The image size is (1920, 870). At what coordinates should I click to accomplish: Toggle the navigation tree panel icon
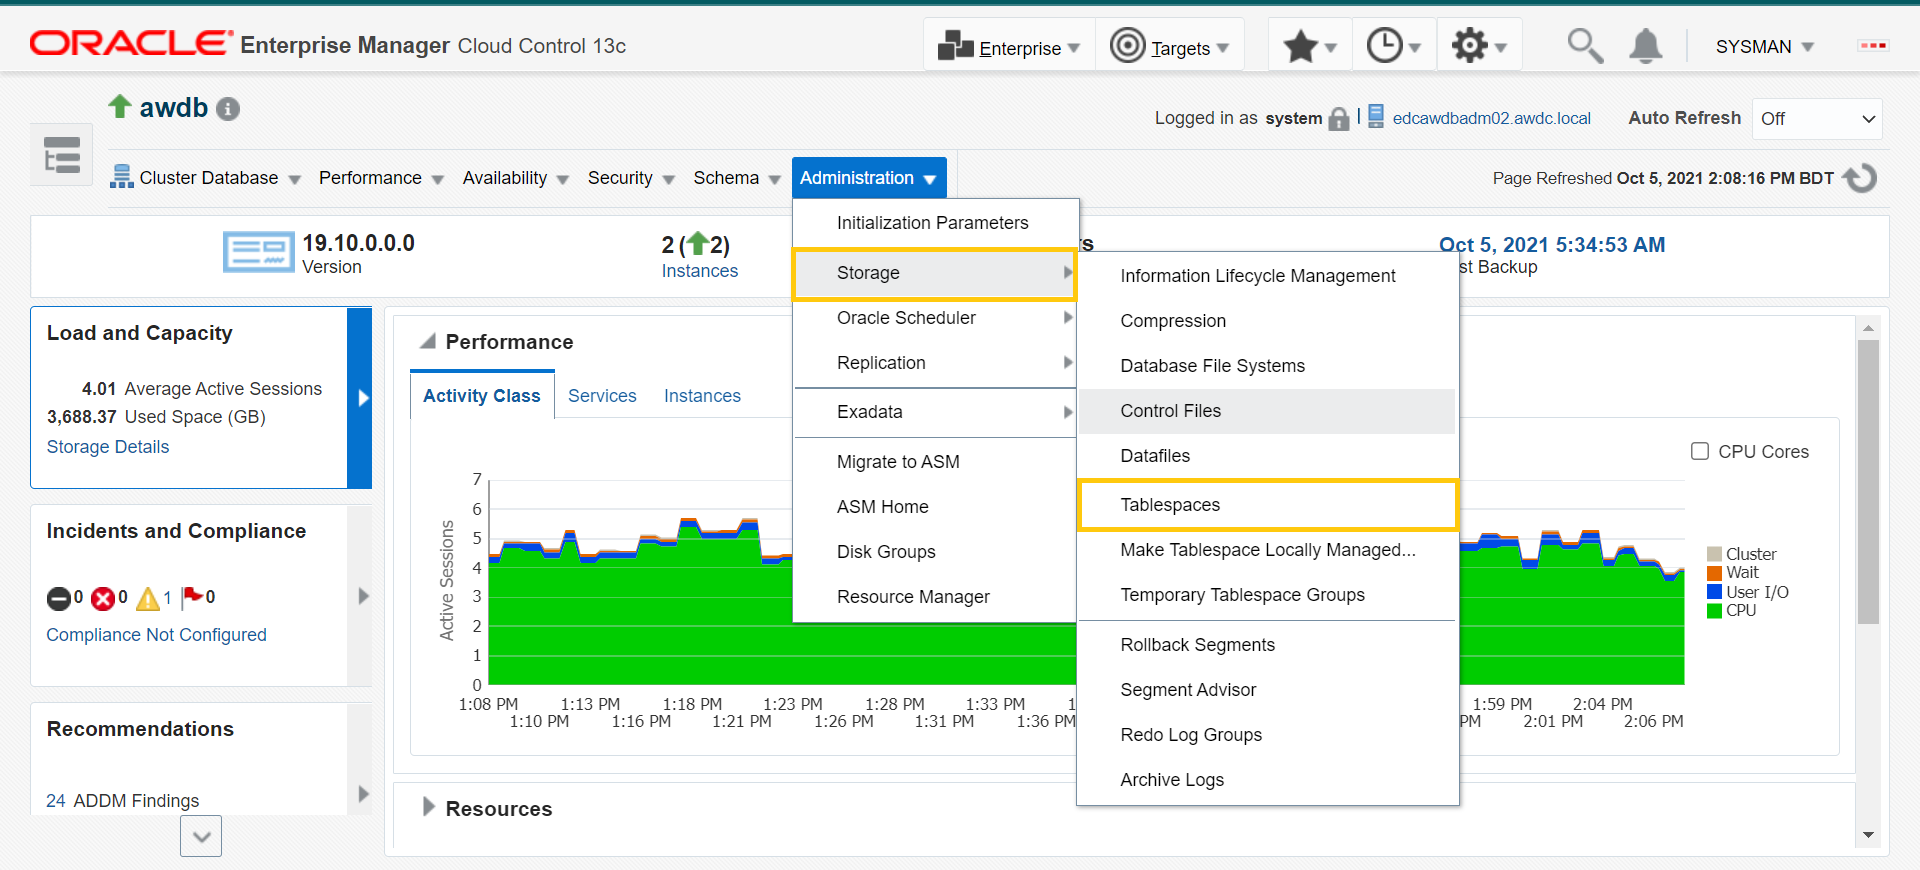[x=62, y=155]
